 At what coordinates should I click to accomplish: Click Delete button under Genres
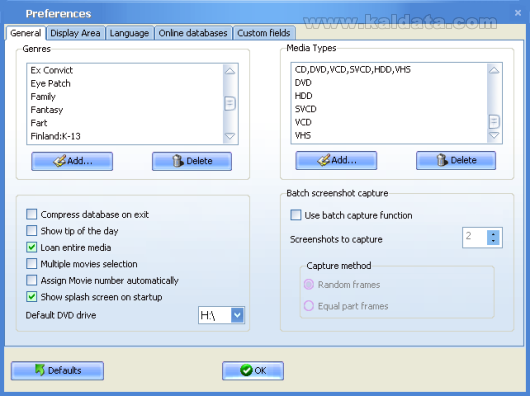click(x=192, y=161)
